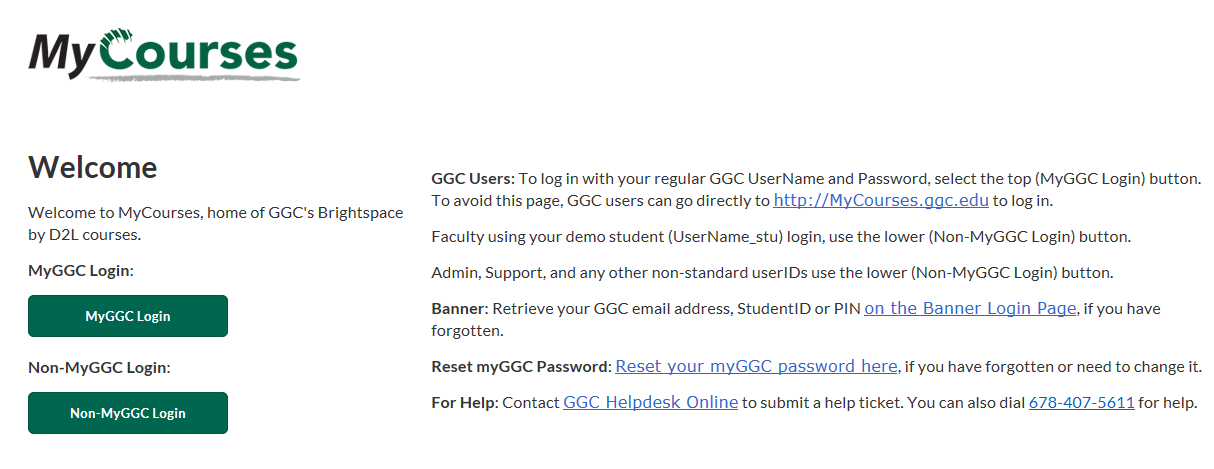Viewport: 1214px width, 469px height.
Task: Click the 'Welcome to MyCourses' intro paragraph
Action: (x=216, y=224)
